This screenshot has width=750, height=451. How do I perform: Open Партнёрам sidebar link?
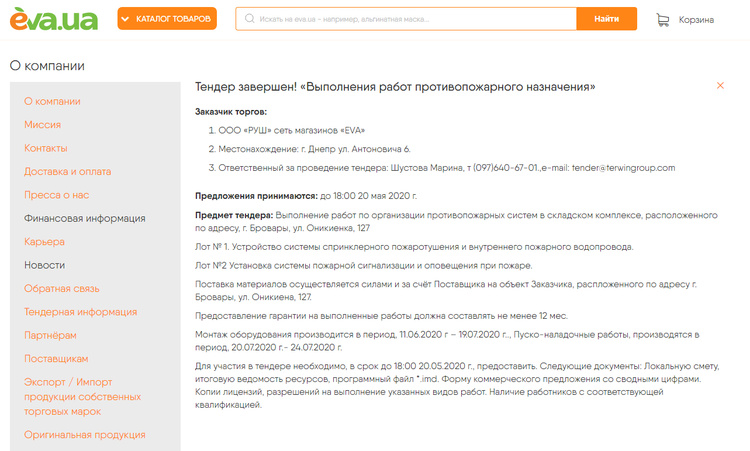click(x=50, y=336)
